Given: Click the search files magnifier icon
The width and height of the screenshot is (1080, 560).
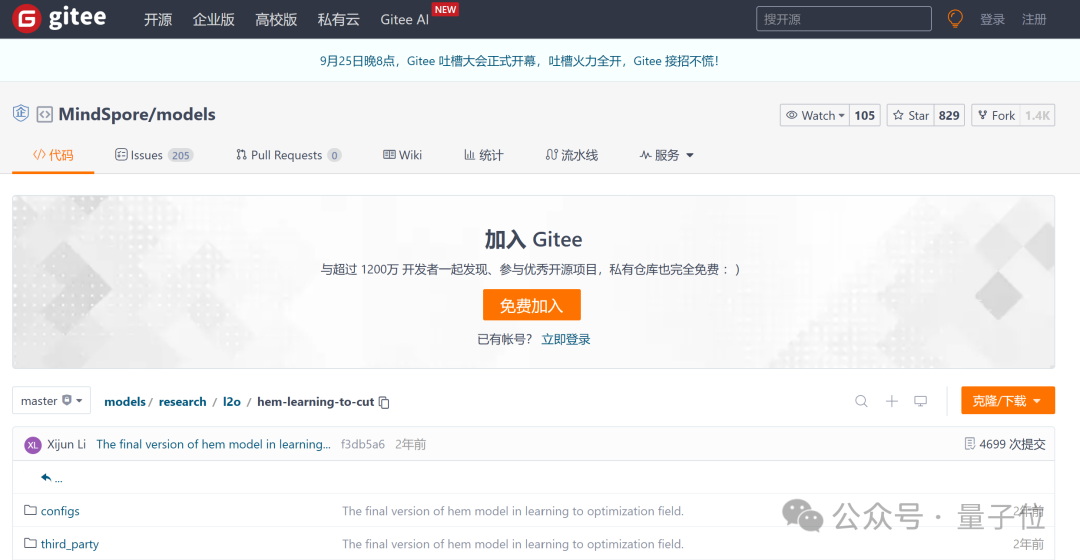Looking at the screenshot, I should [861, 401].
